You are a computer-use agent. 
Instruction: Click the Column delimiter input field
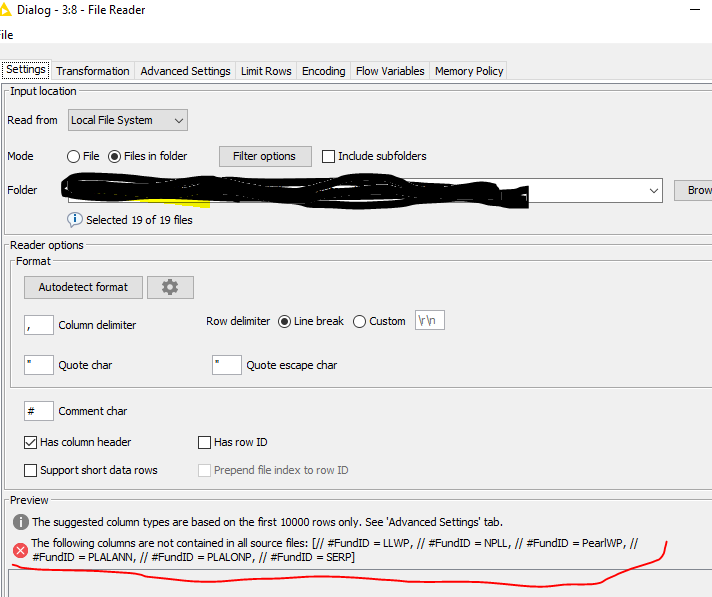39,325
